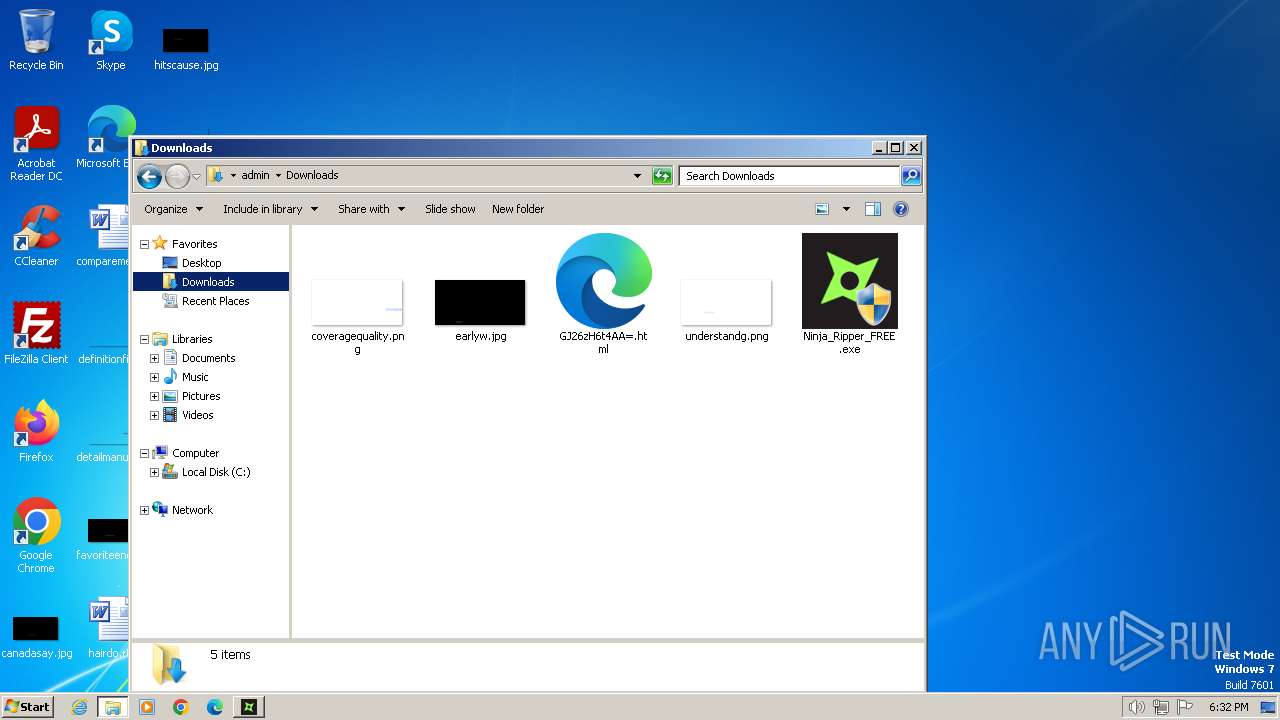This screenshot has width=1280, height=720.
Task: Click the Help question mark icon
Action: (x=901, y=209)
